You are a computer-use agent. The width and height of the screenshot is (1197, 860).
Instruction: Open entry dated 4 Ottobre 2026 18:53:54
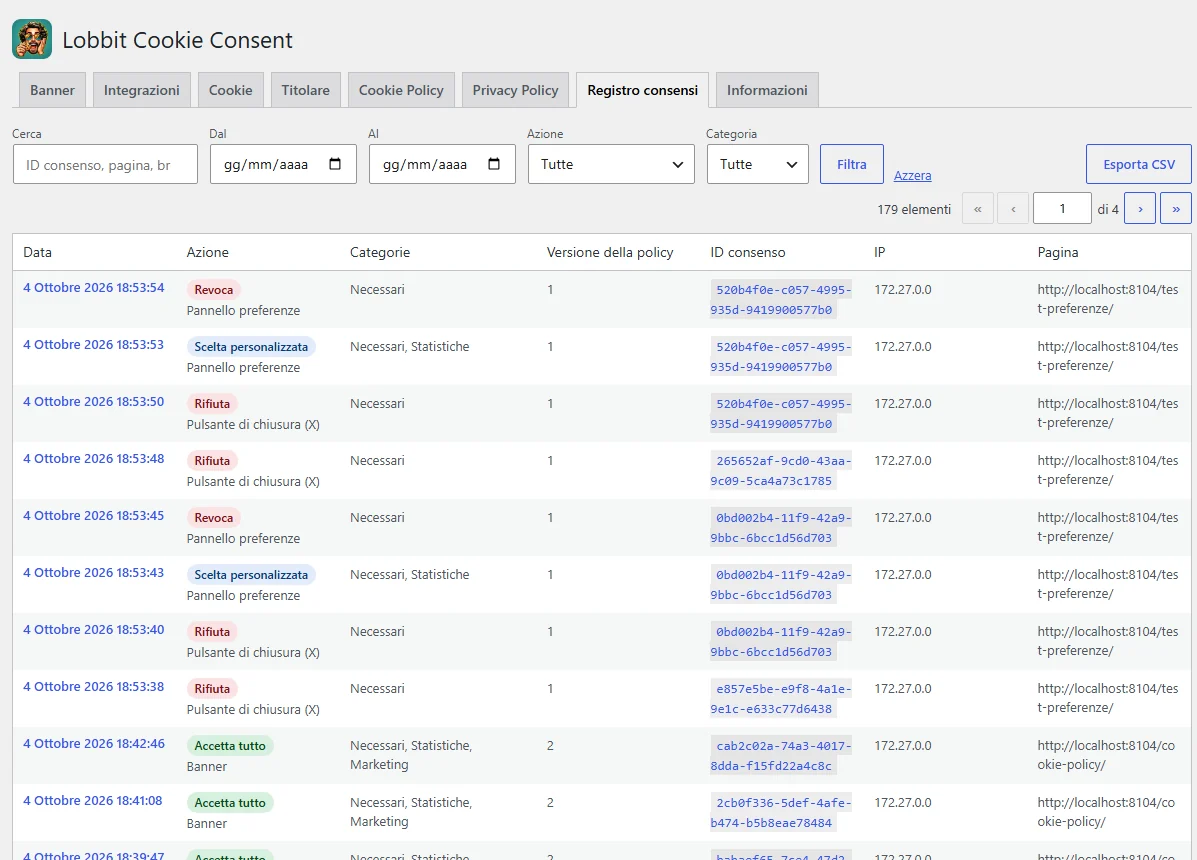[94, 288]
